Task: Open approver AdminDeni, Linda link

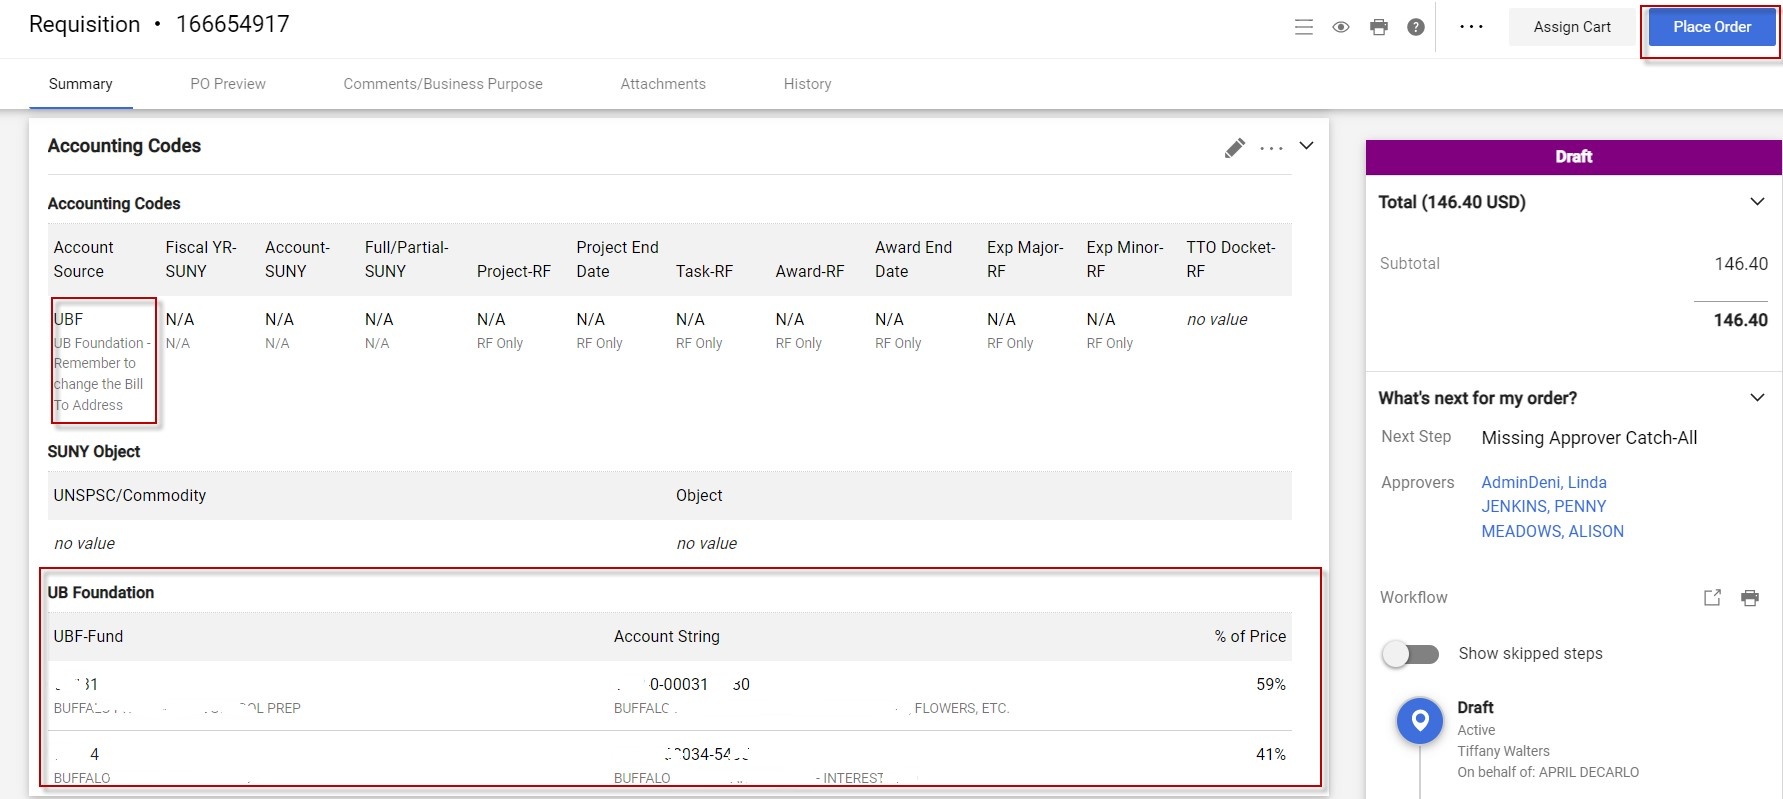Action: [1544, 482]
